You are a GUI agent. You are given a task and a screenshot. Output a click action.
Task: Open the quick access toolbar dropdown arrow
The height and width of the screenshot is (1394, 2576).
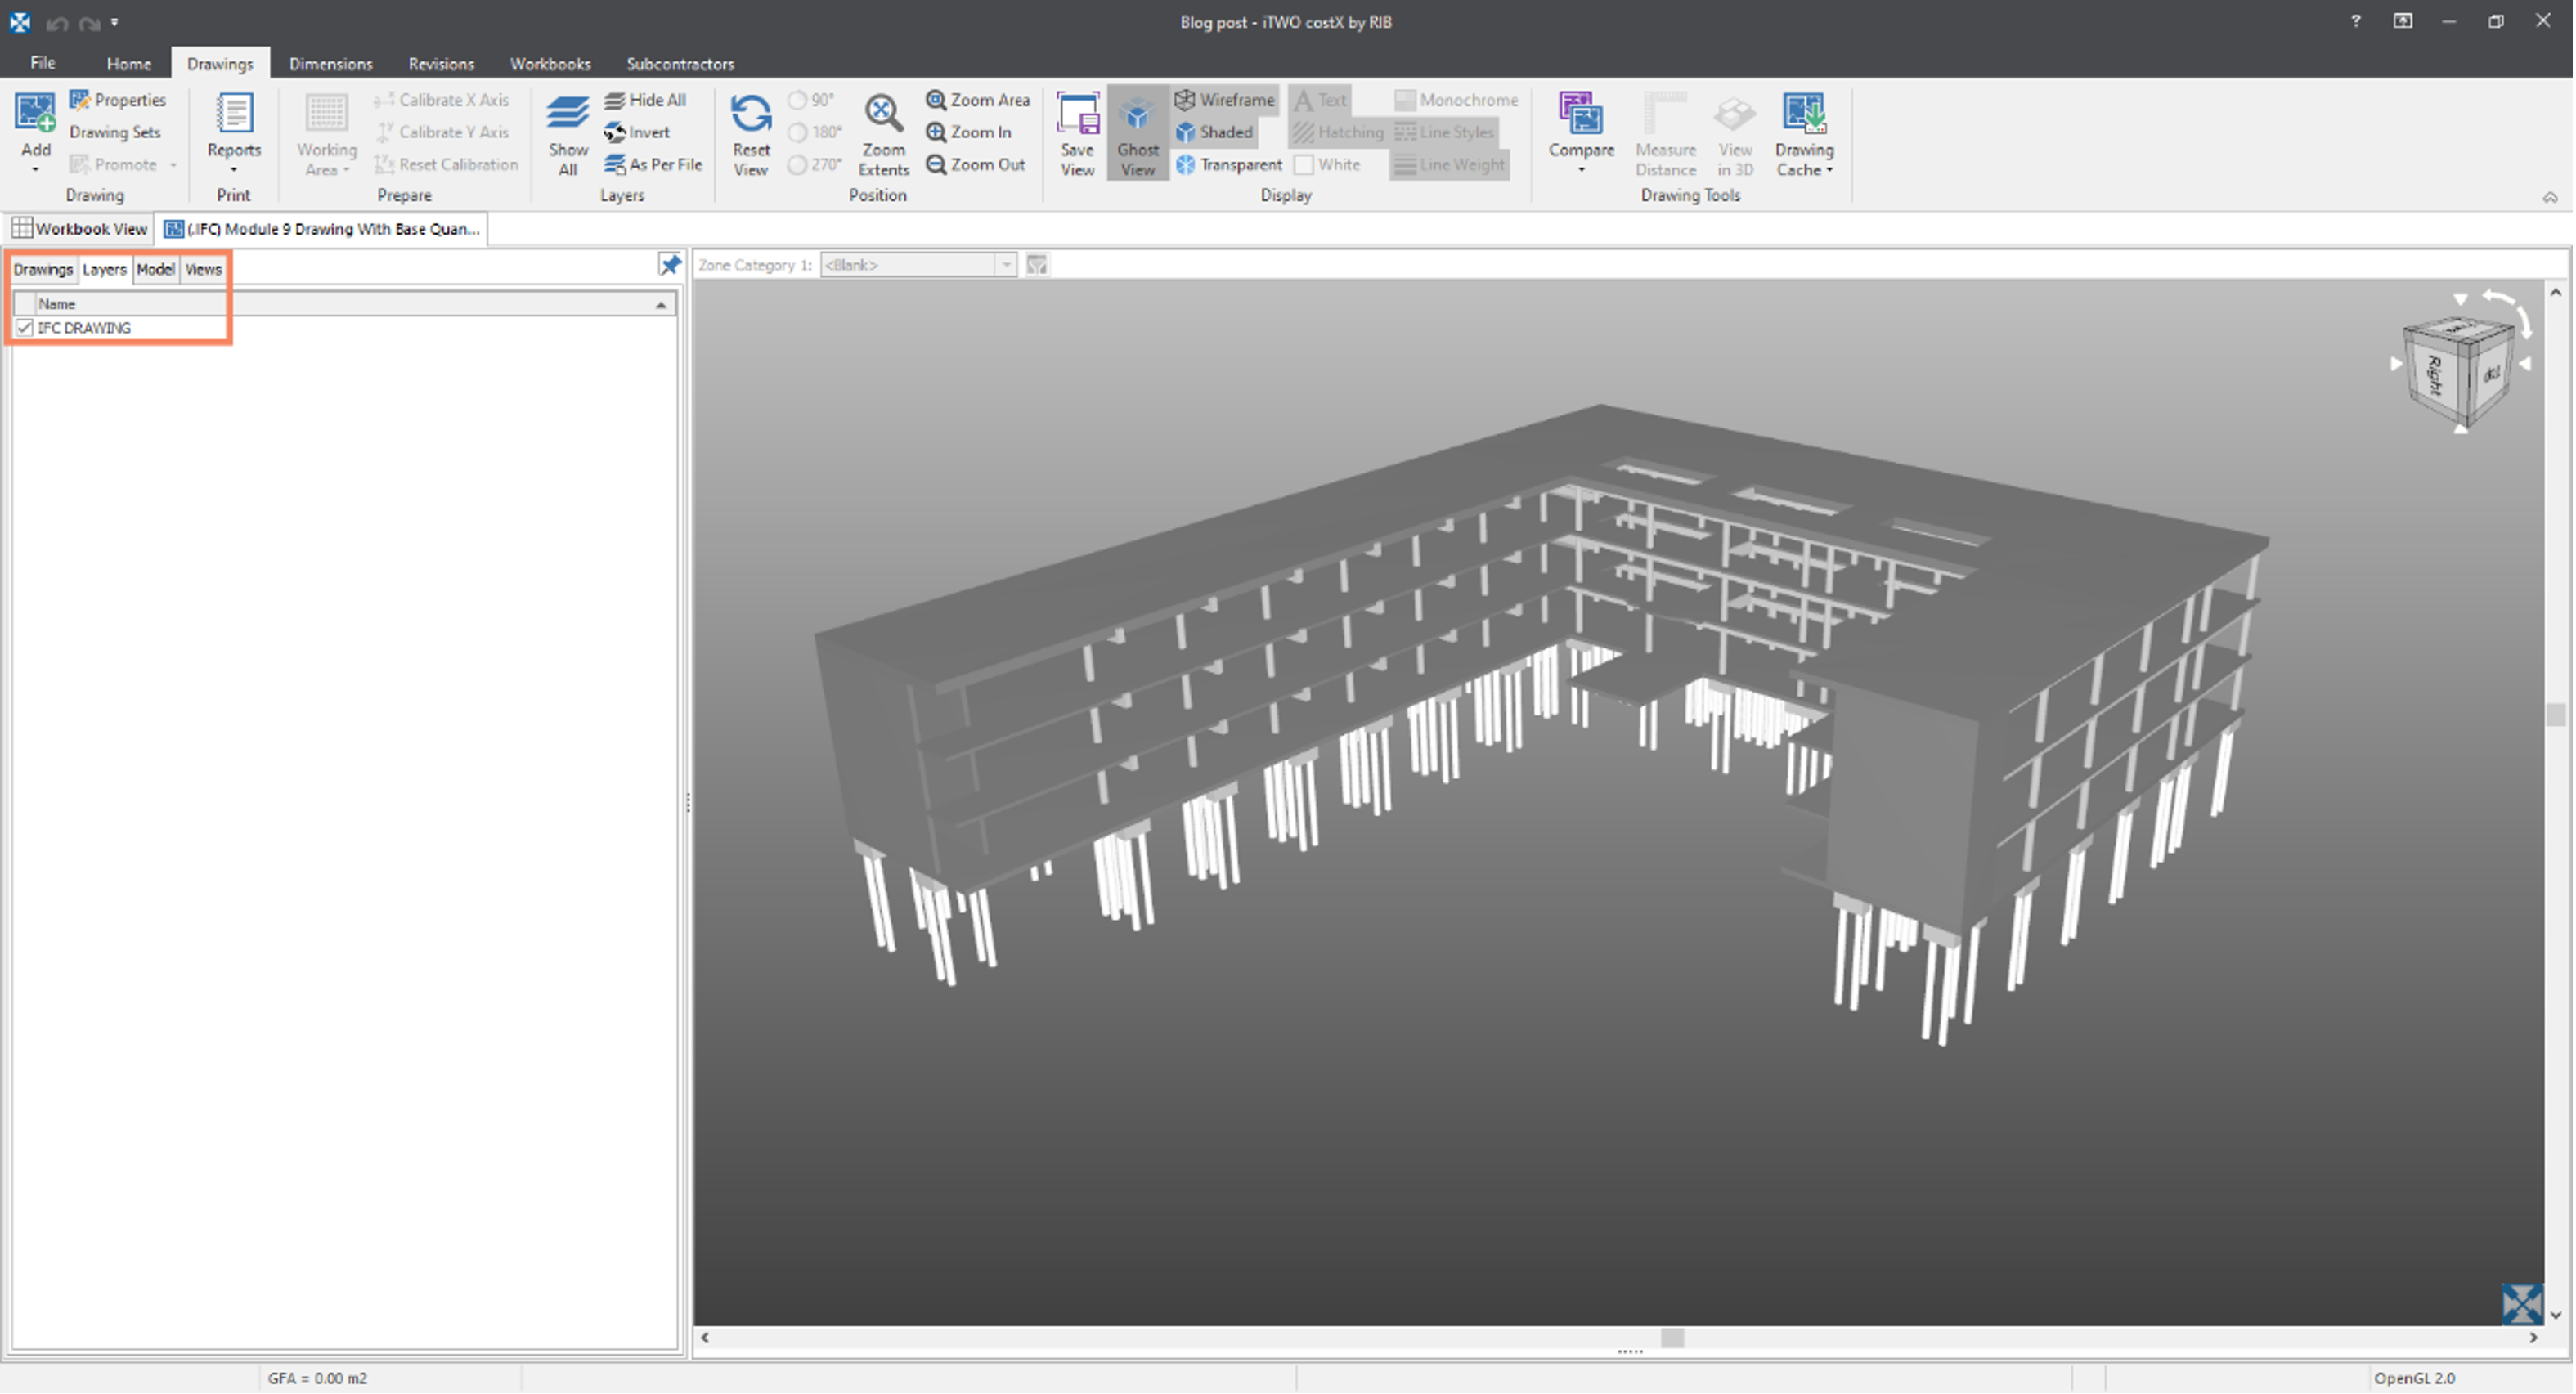[115, 22]
